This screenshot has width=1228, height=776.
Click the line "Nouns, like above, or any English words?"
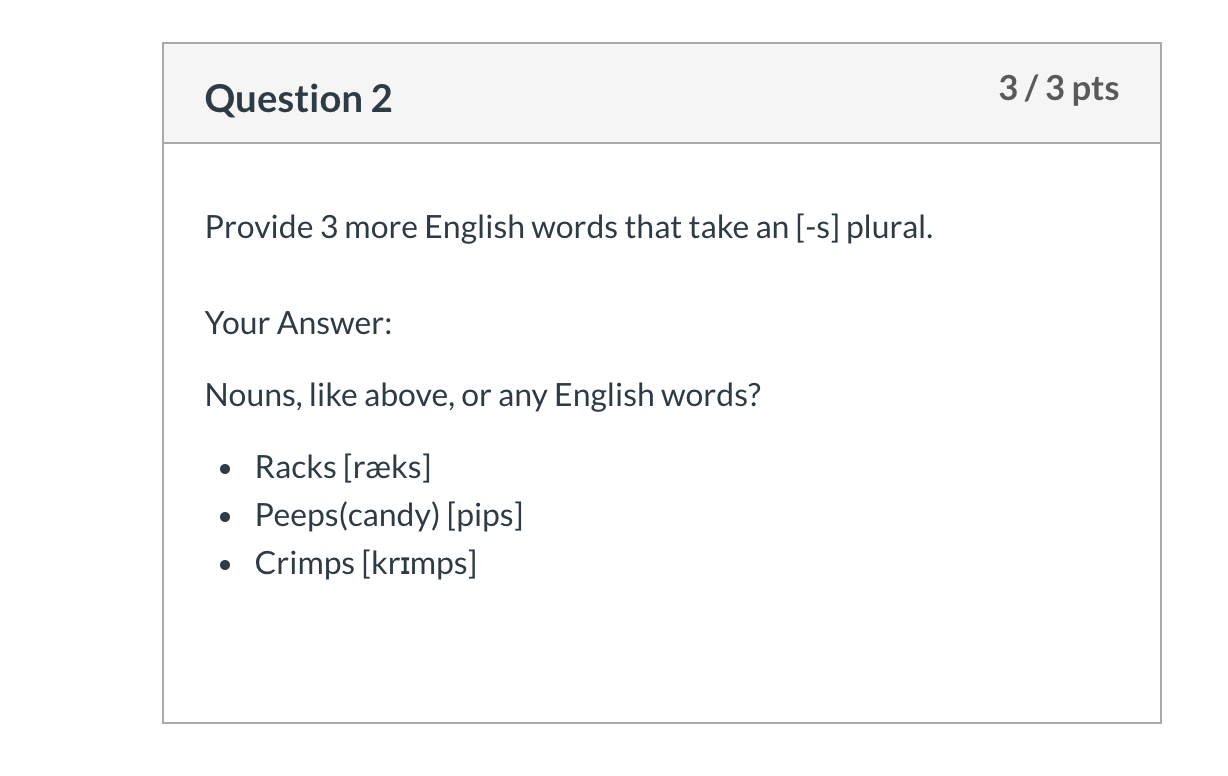[x=483, y=396]
